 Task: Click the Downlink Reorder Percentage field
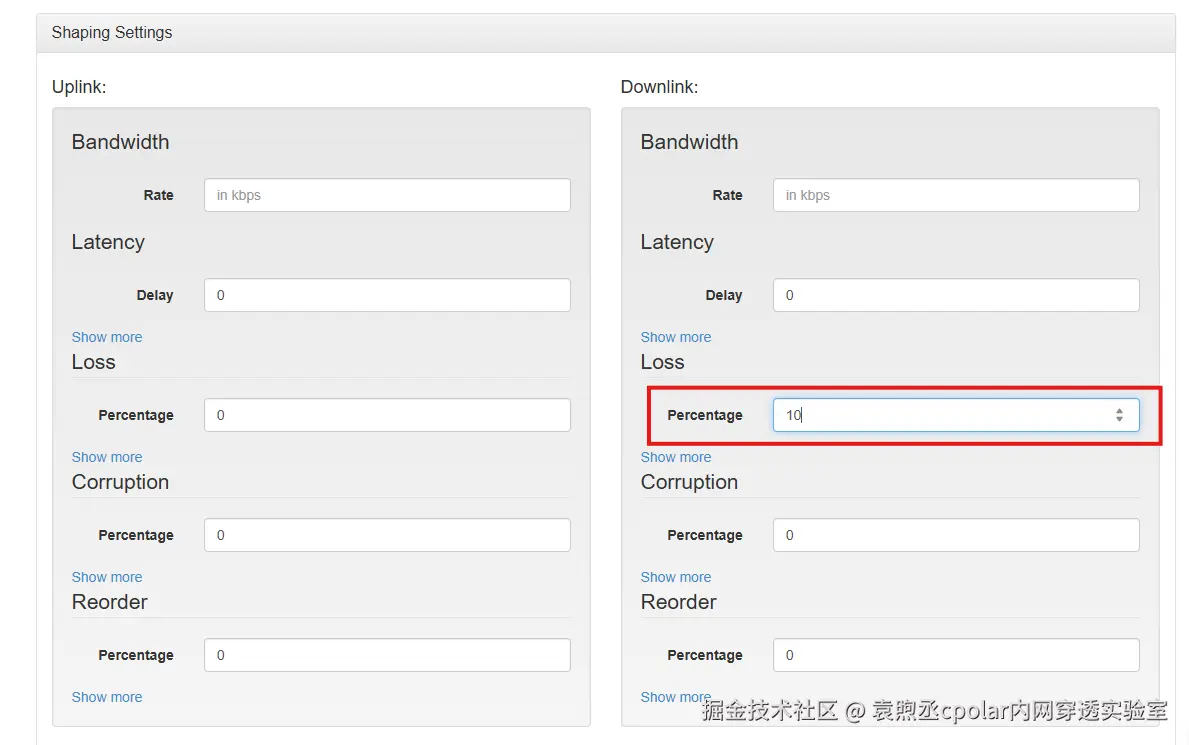(x=956, y=655)
